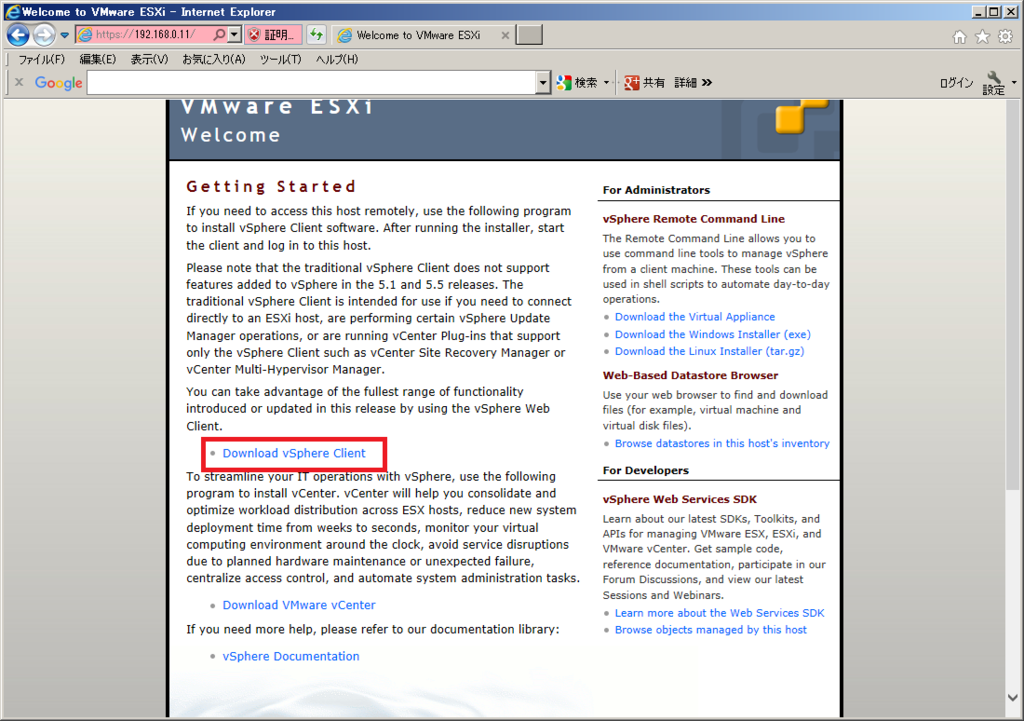Viewport: 1024px width, 721px height.
Task: Click the Home icon
Action: click(x=959, y=37)
